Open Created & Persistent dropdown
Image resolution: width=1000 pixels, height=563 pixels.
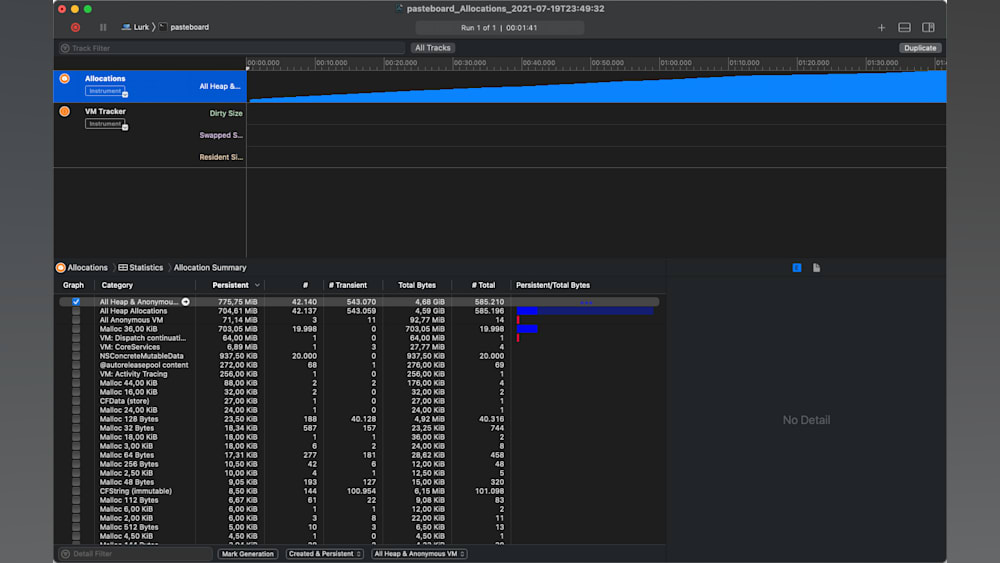[325, 553]
